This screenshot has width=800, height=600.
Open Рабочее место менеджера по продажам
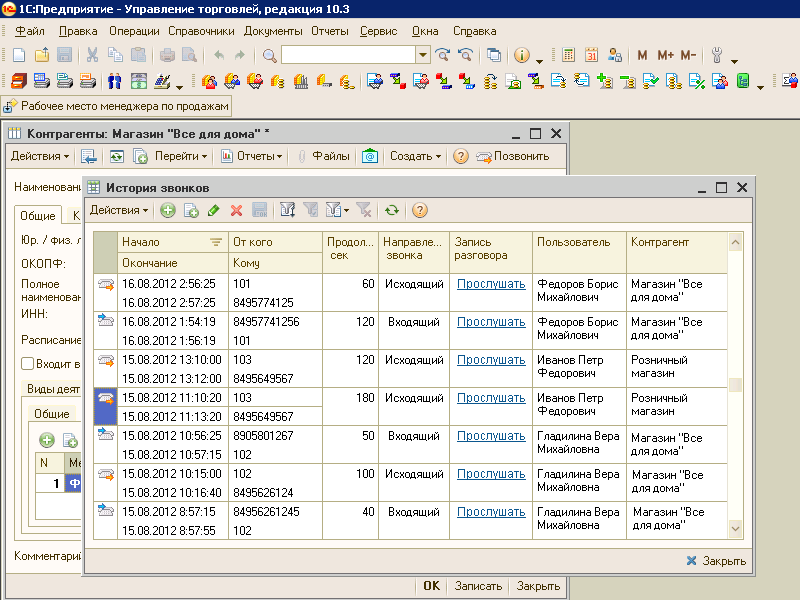coord(117,106)
